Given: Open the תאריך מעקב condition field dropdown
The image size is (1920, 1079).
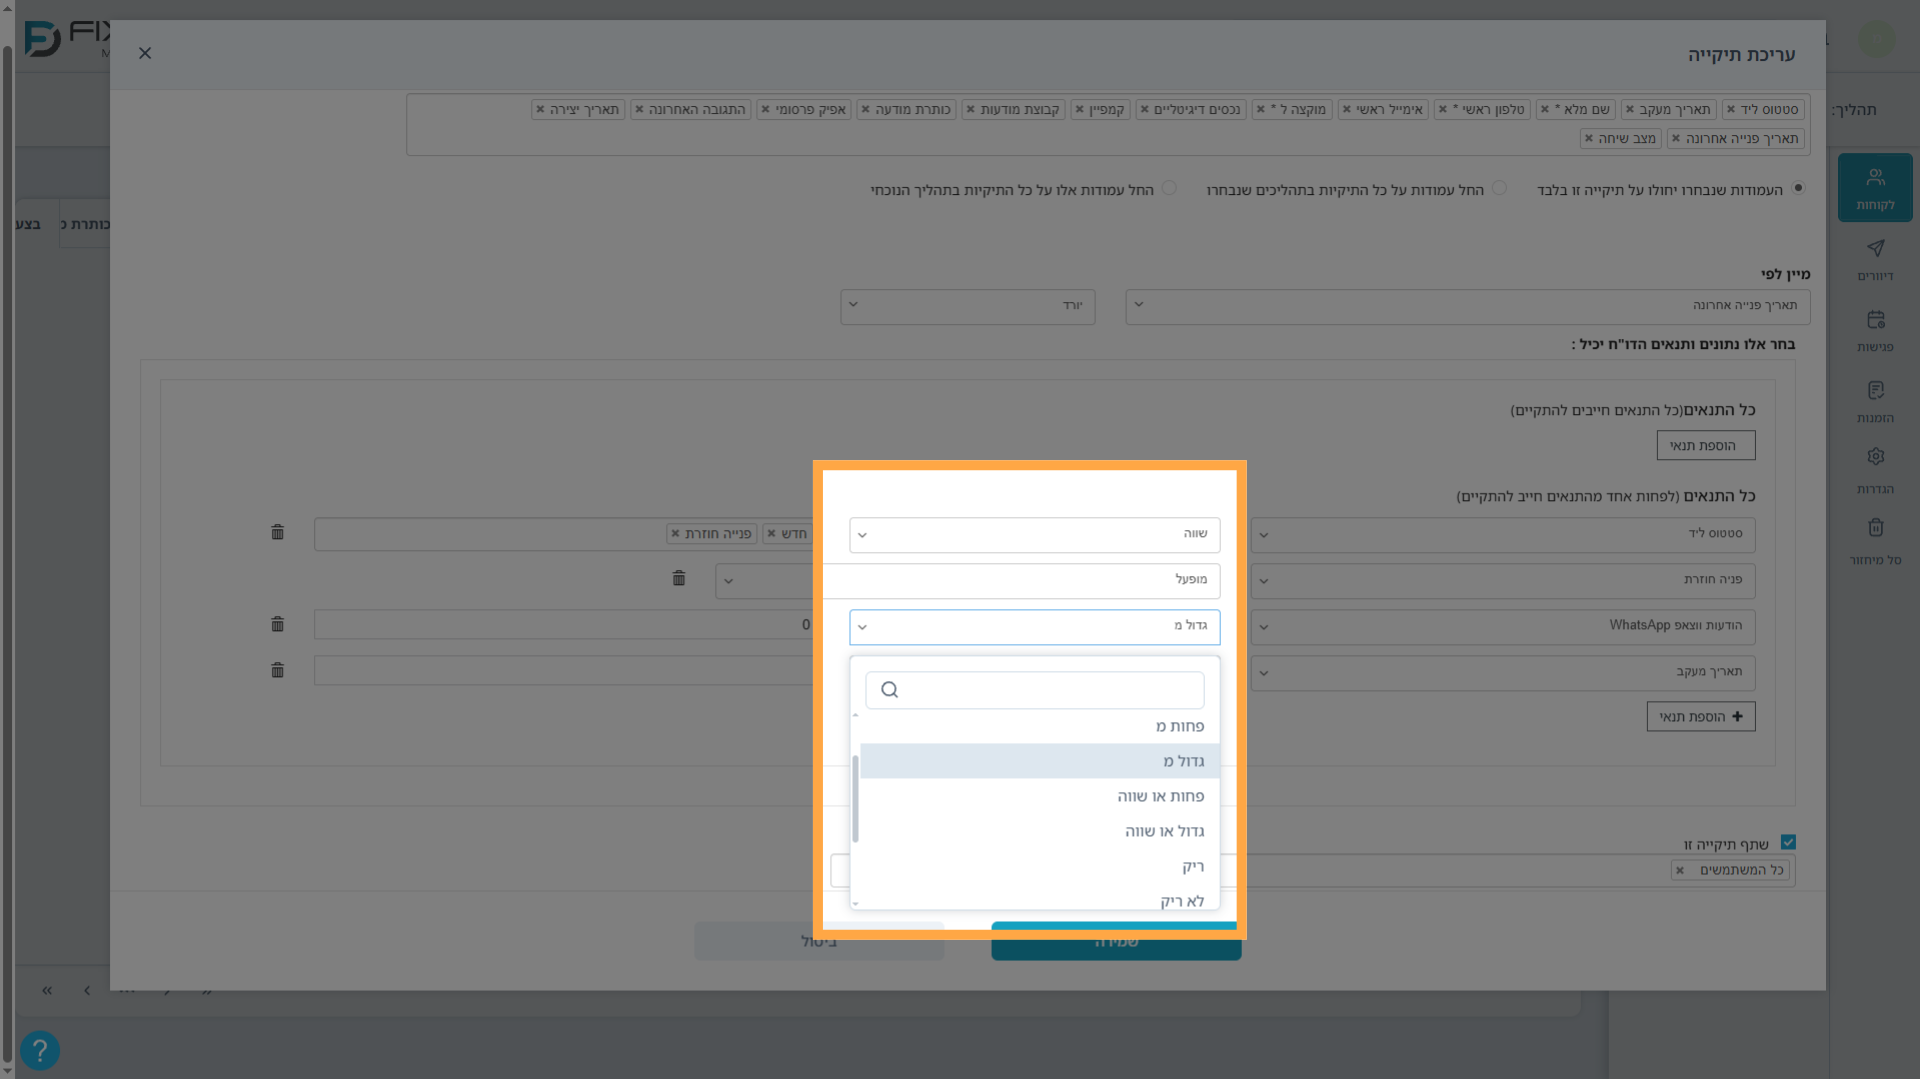Looking at the screenshot, I should point(1503,672).
